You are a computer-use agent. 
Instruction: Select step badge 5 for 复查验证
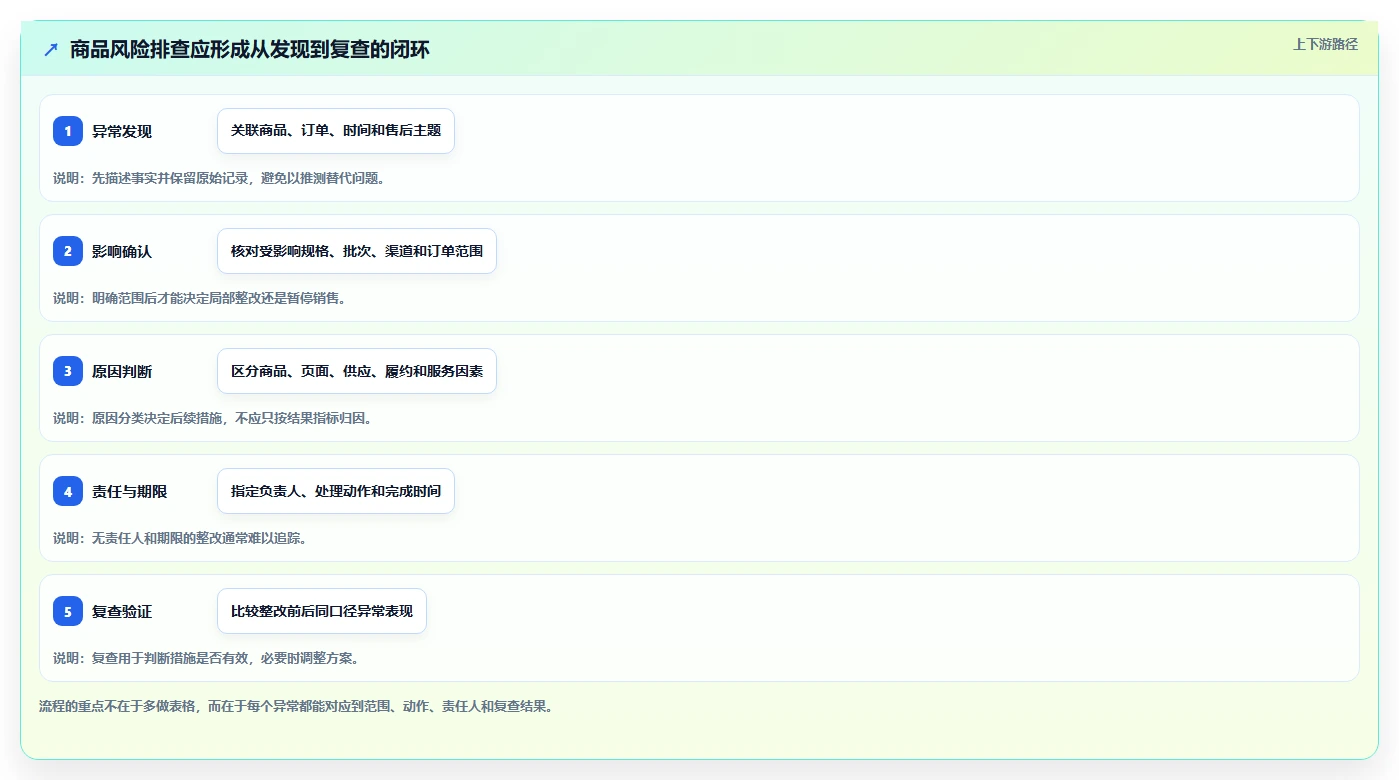(68, 611)
